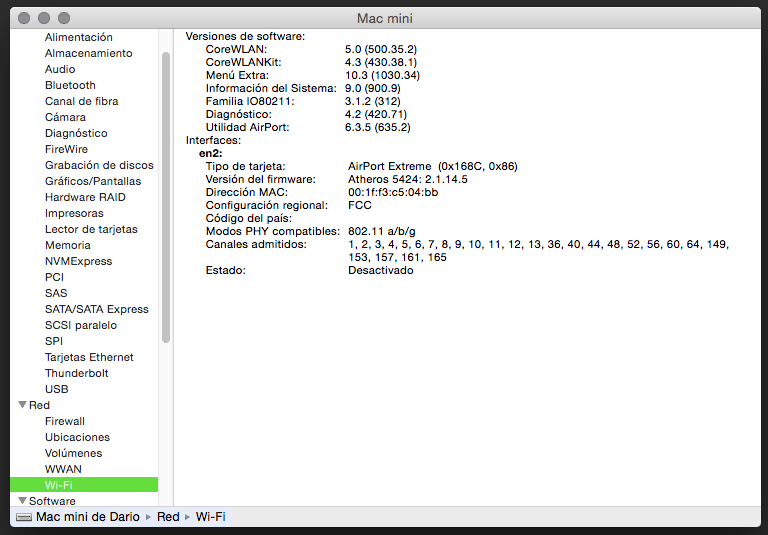Click firmware value Atheros 5424: 2.1.14.5
Image resolution: width=768 pixels, height=535 pixels.
click(x=408, y=179)
